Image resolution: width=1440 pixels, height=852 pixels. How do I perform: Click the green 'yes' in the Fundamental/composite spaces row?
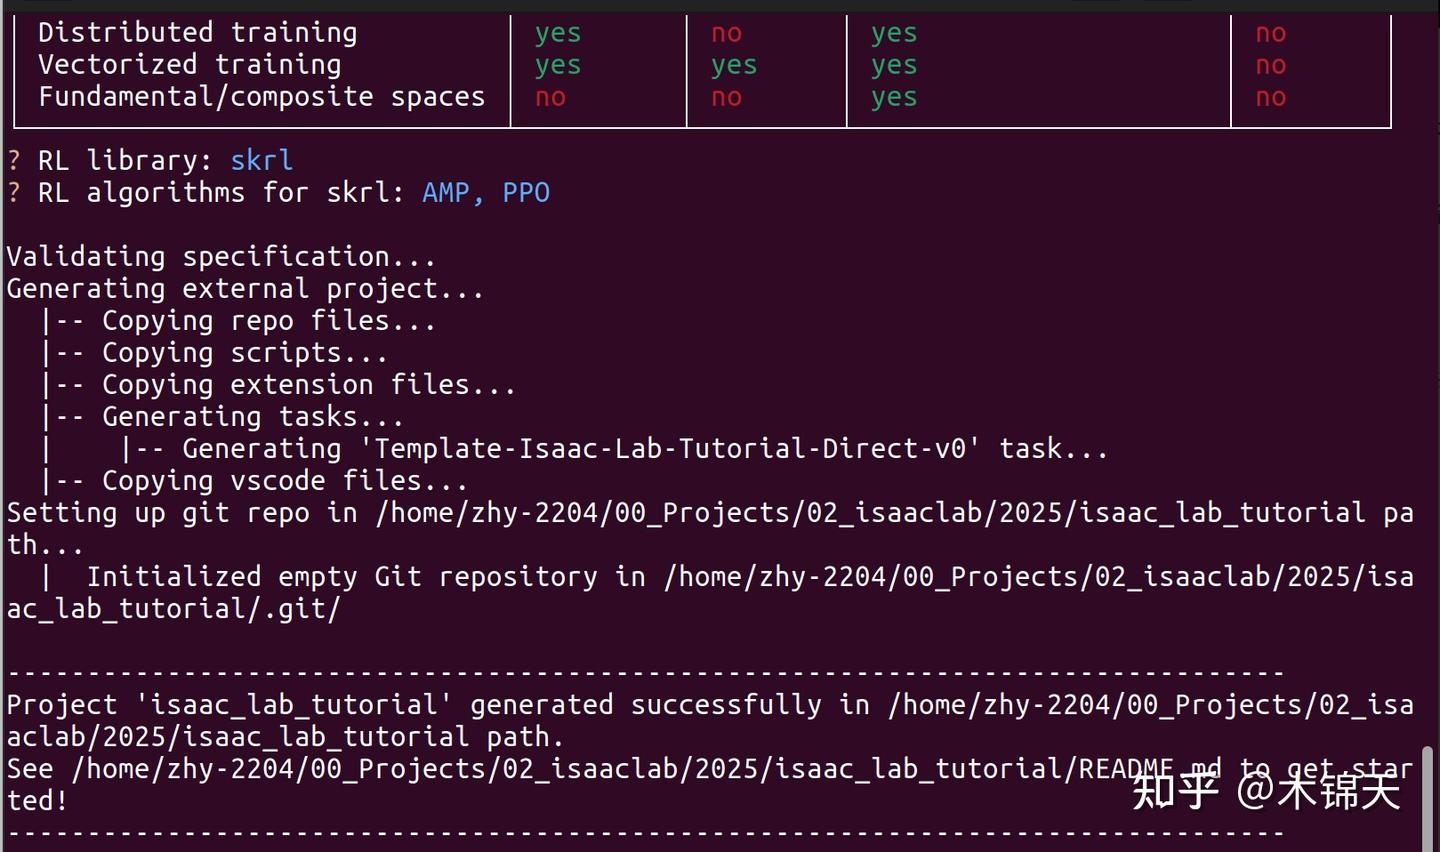point(894,97)
